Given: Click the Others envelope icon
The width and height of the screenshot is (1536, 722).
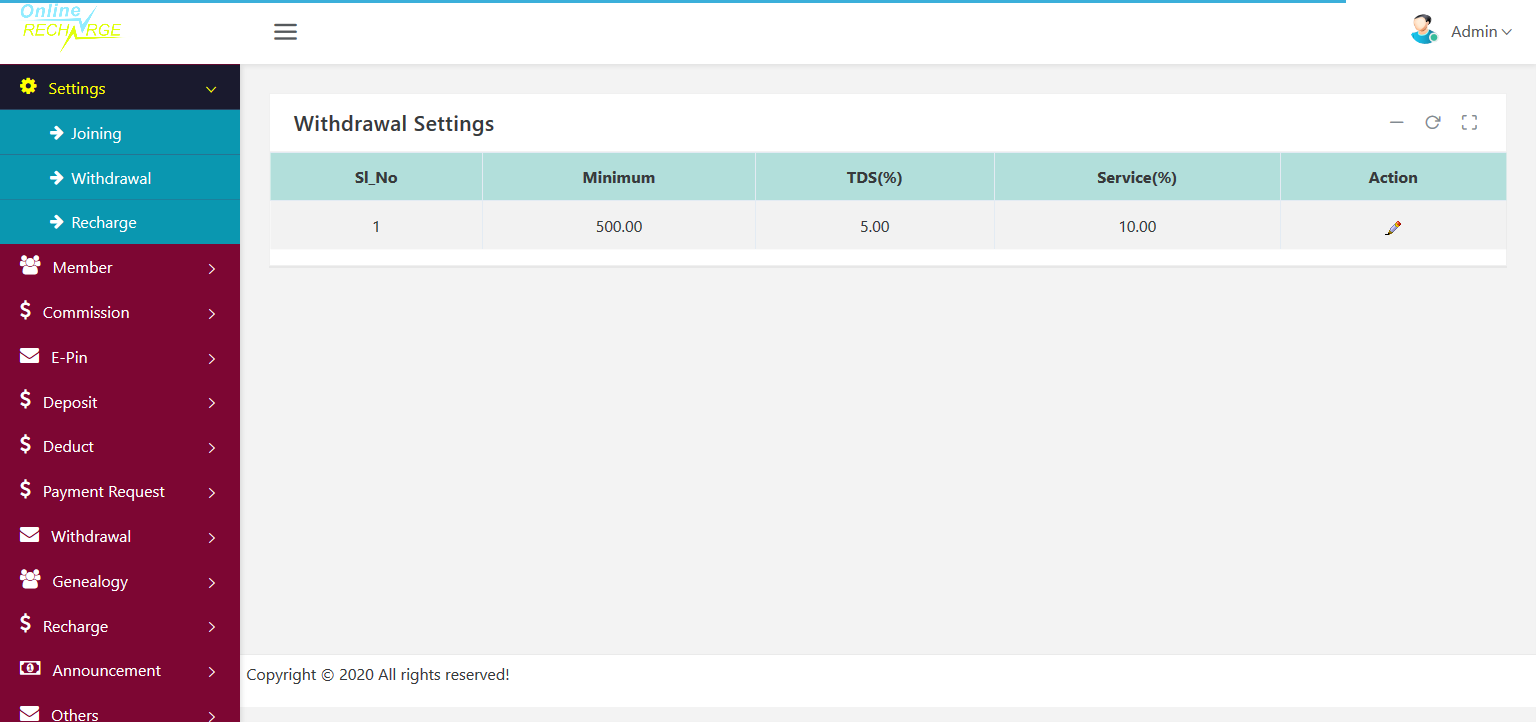Looking at the screenshot, I should (x=30, y=713).
